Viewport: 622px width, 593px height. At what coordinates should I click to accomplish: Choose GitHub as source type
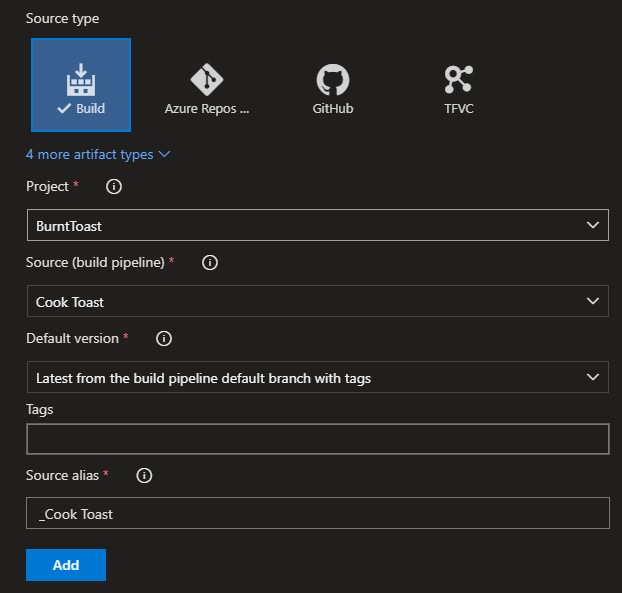click(x=333, y=89)
